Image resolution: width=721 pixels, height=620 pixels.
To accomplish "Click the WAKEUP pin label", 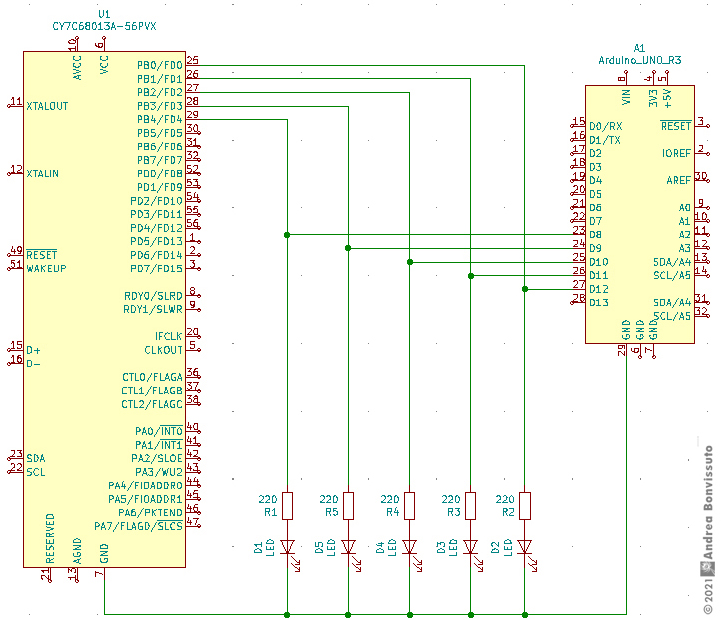I will click(x=46, y=269).
